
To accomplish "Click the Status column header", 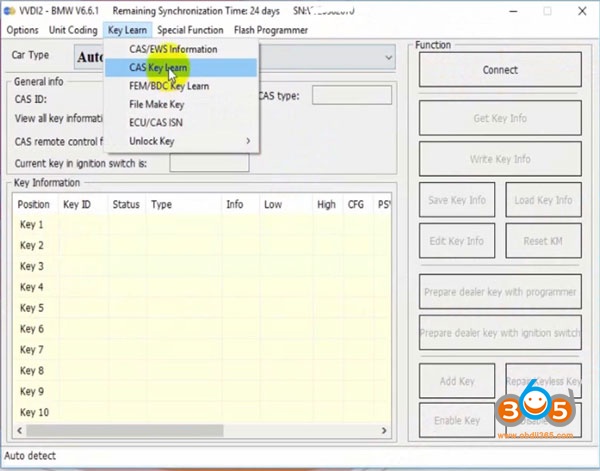I will click(x=126, y=205).
